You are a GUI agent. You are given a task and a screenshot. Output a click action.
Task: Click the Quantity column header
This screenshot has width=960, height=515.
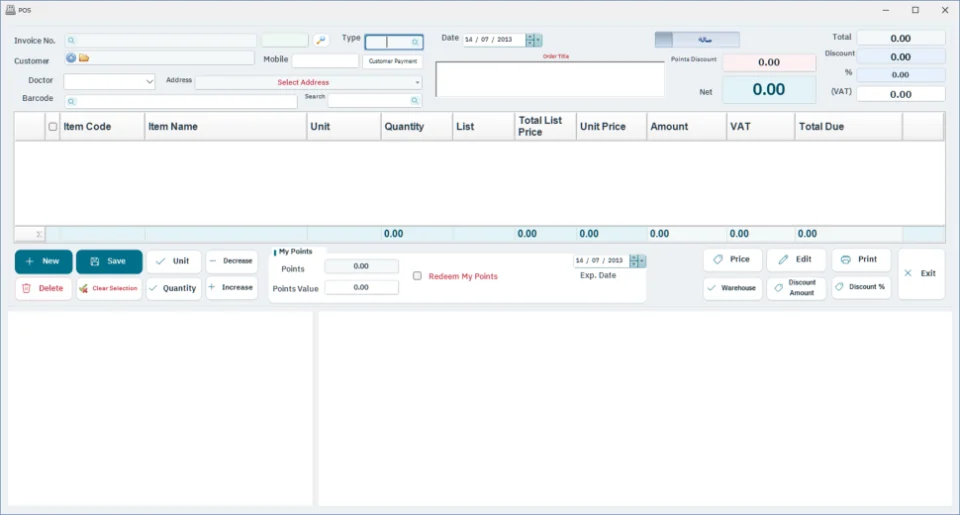[x=417, y=127]
